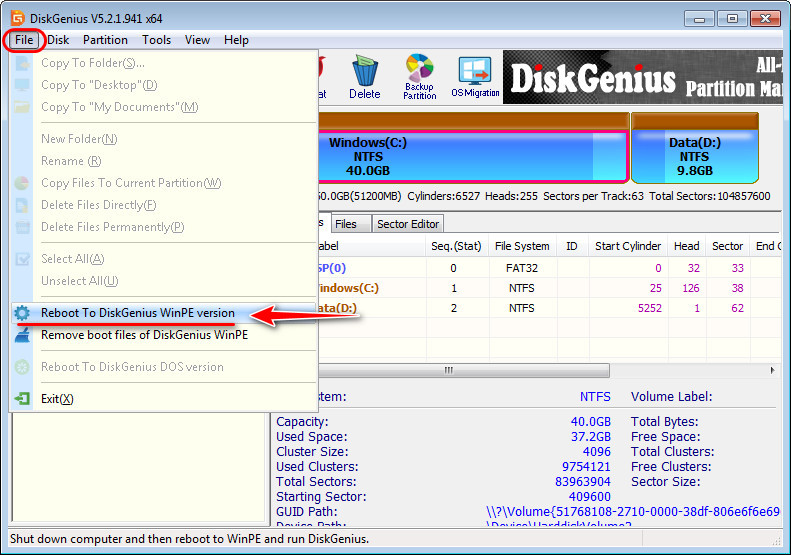The image size is (791, 555).
Task: Click the Capacity value 40.0GB
Action: 590,422
